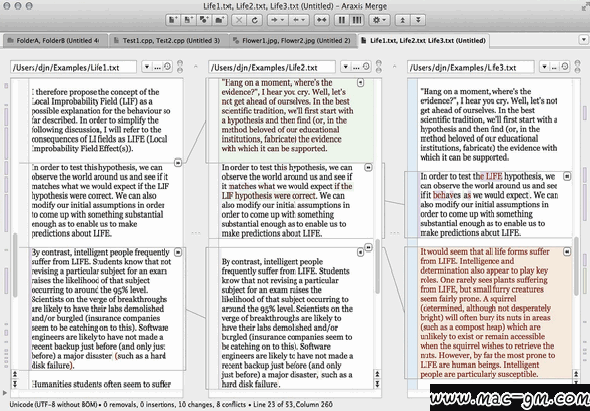The width and height of the screenshot is (590, 411).
Task: Switch to two-way comparison layout
Action: click(x=342, y=20)
